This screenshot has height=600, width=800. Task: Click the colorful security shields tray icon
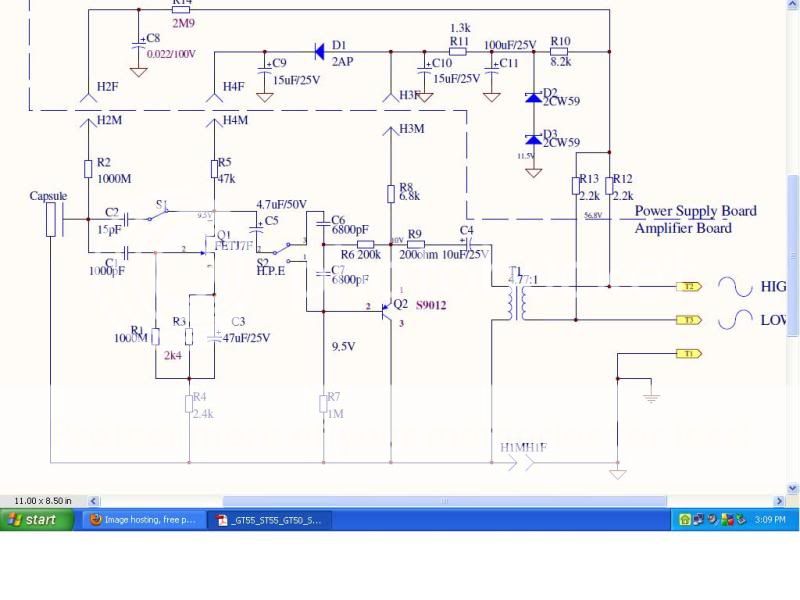[728, 520]
